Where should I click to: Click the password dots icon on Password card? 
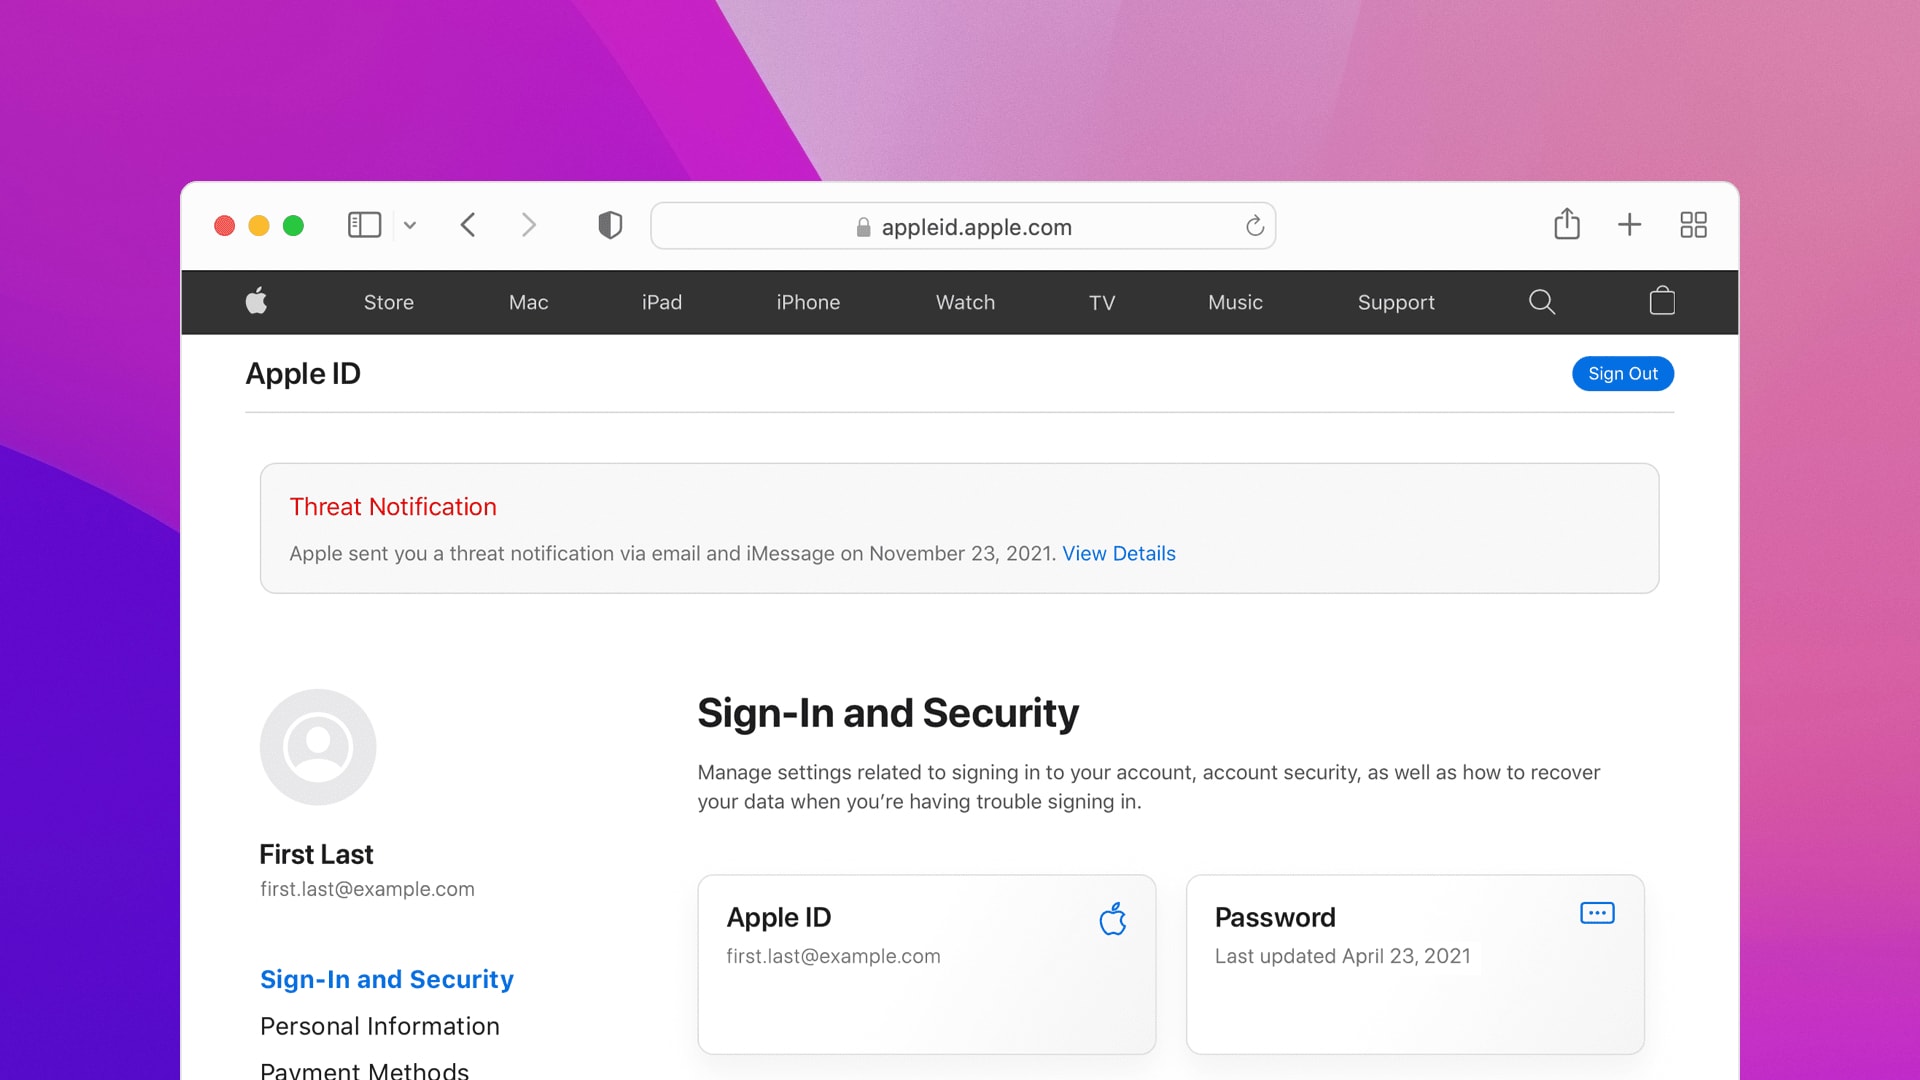1597,913
